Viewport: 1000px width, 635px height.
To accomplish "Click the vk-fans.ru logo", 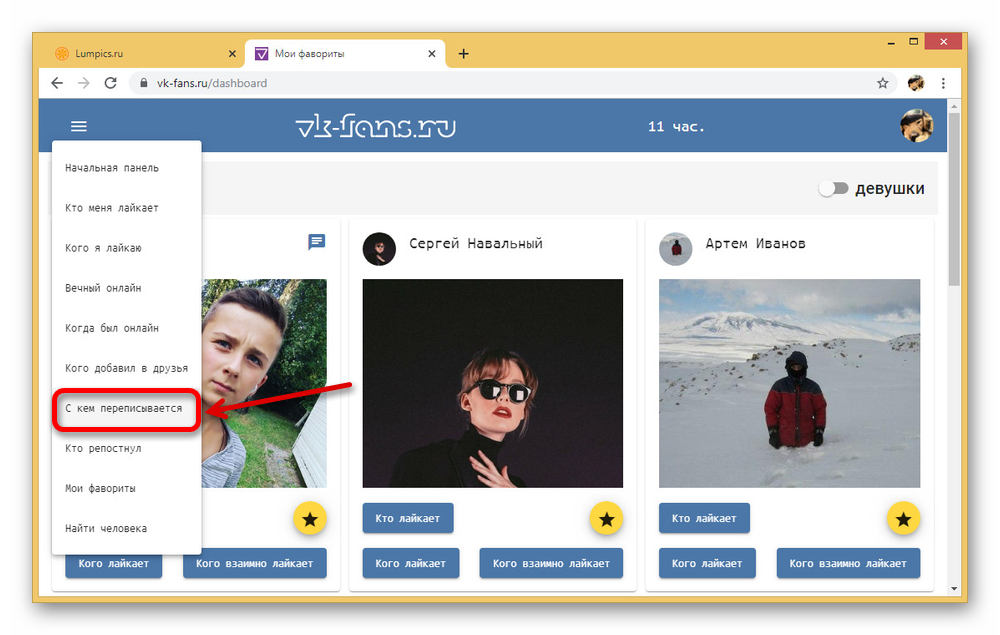I will [x=376, y=126].
